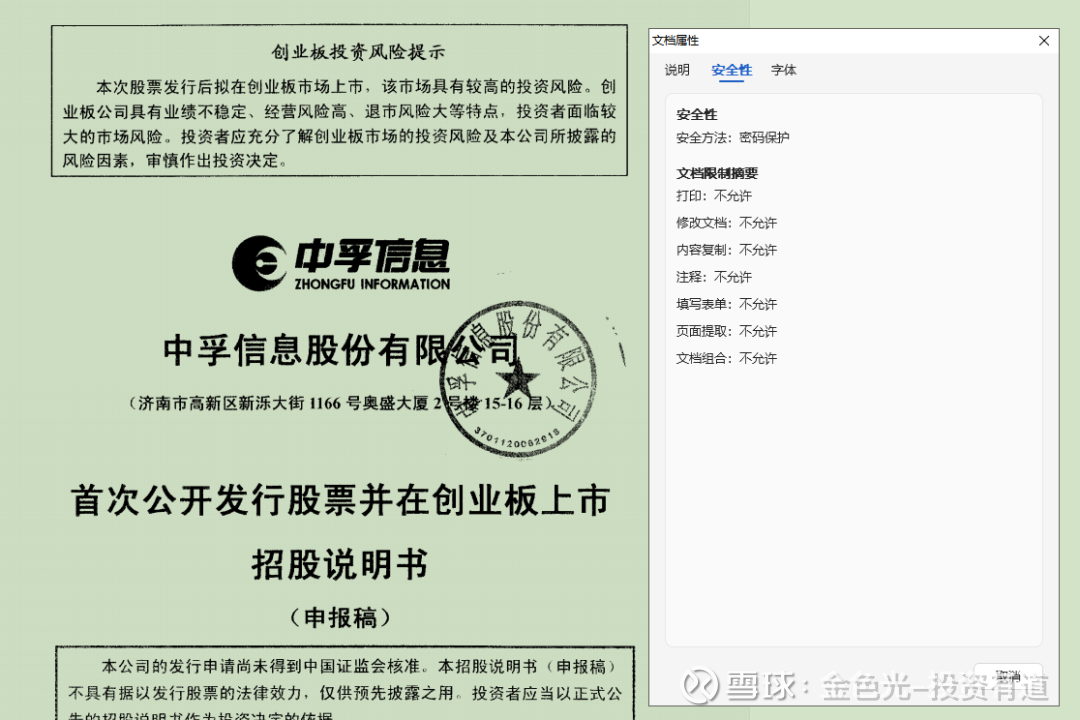Click the 文档属性 dialog title
This screenshot has width=1080, height=720.
pos(675,41)
